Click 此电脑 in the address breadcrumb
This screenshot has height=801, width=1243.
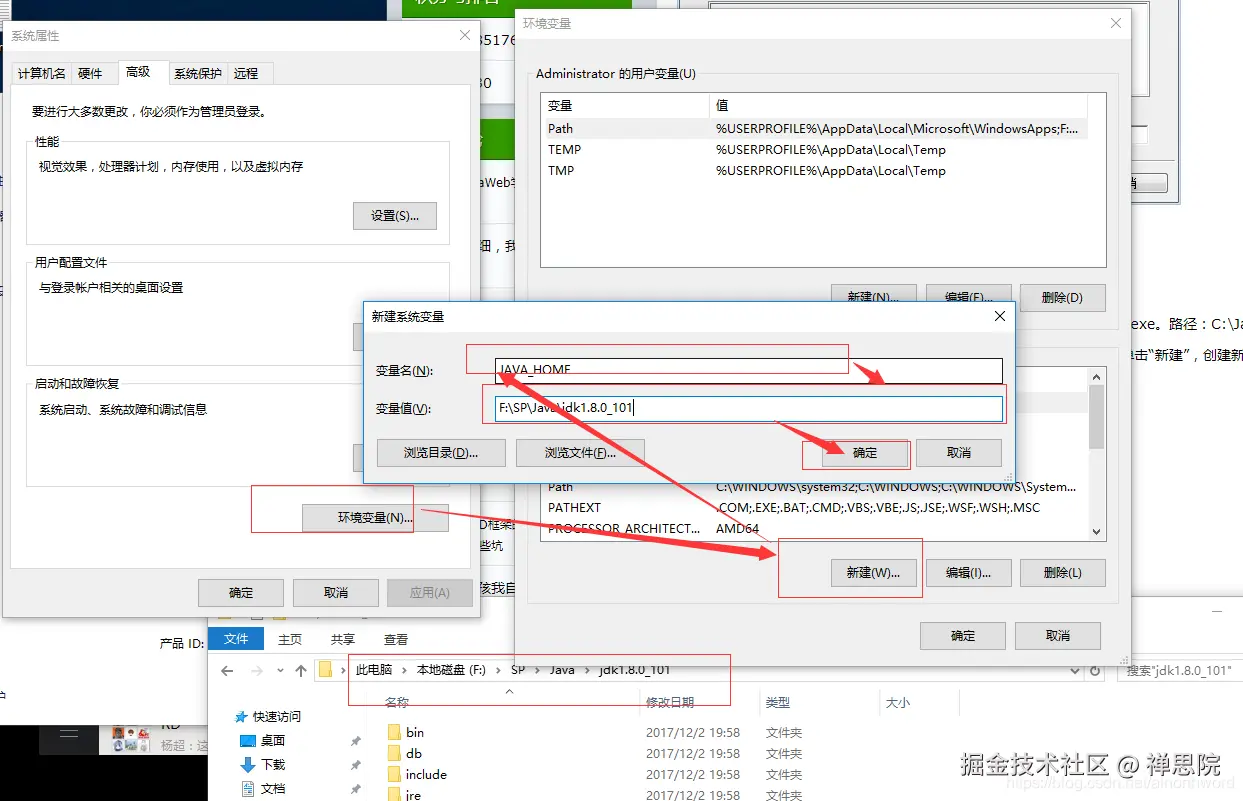(374, 670)
